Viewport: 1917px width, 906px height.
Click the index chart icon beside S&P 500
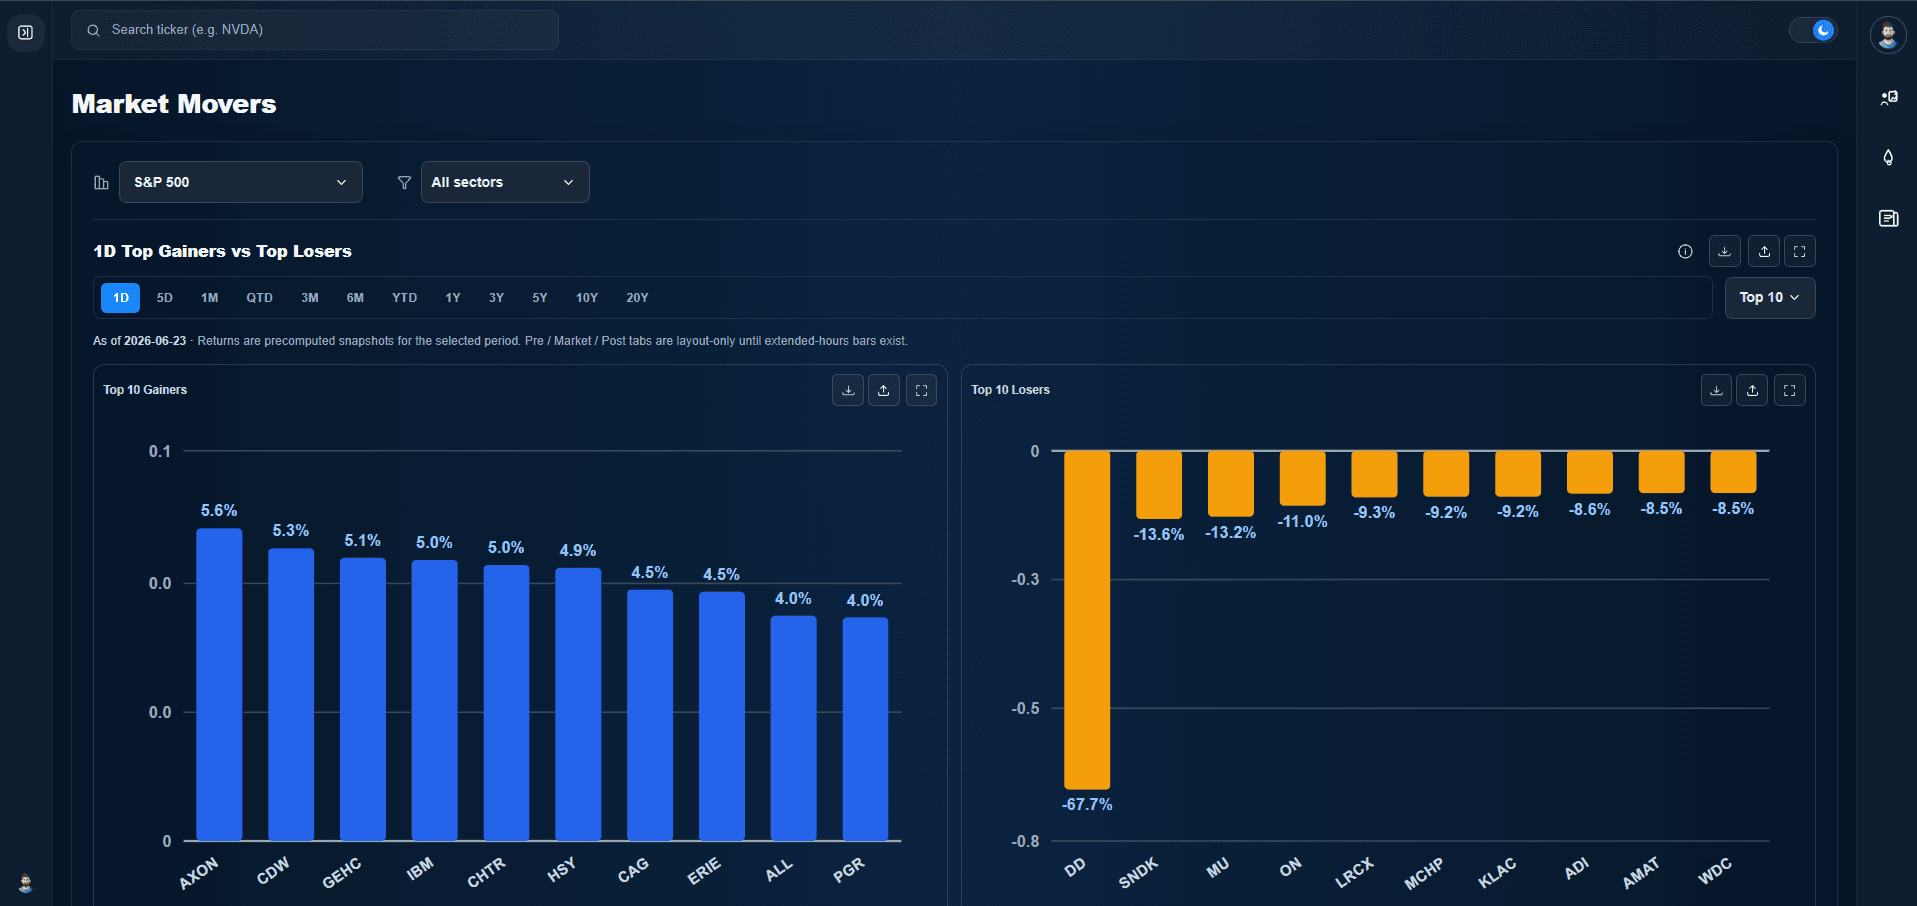101,182
